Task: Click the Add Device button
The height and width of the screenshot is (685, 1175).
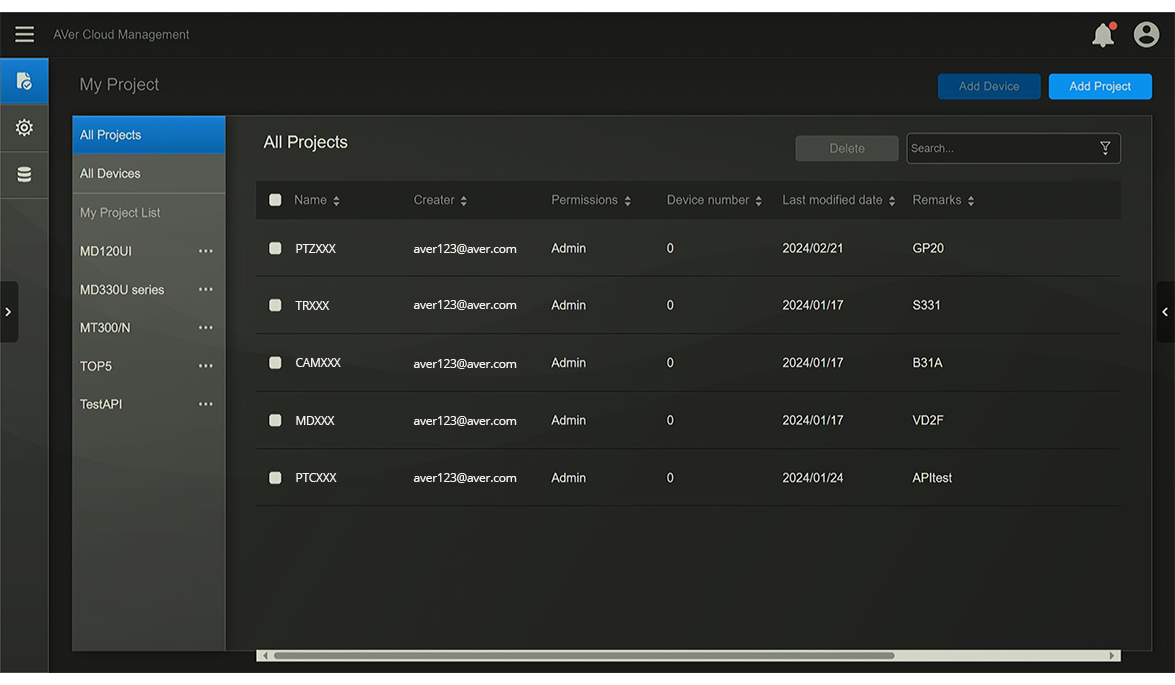Action: click(988, 86)
